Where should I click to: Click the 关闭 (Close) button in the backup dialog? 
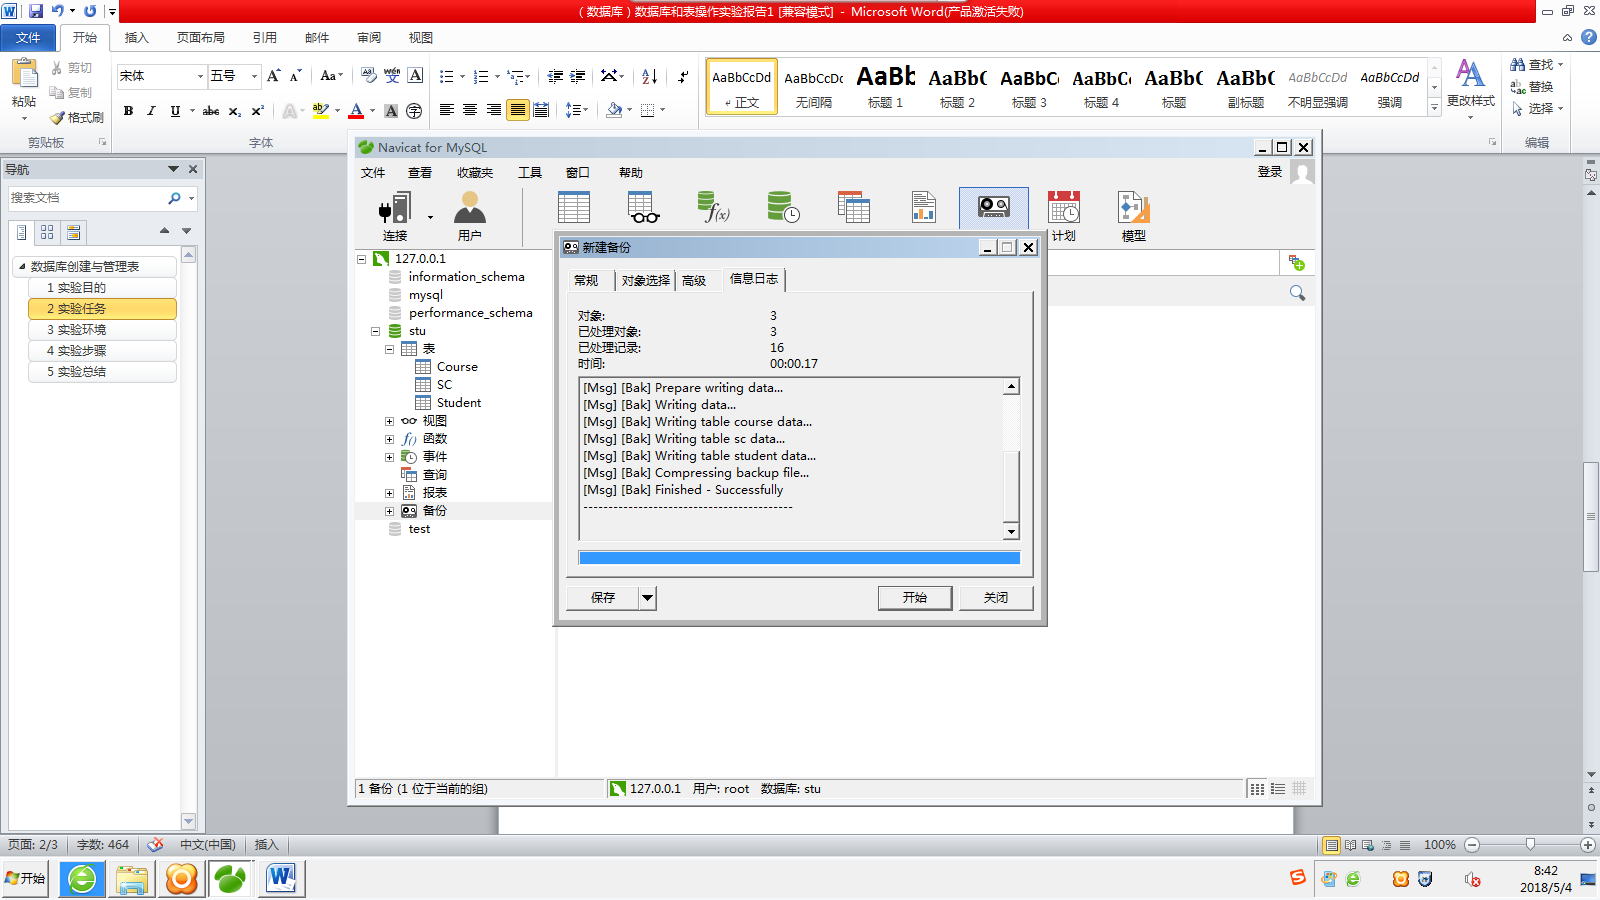[996, 598]
